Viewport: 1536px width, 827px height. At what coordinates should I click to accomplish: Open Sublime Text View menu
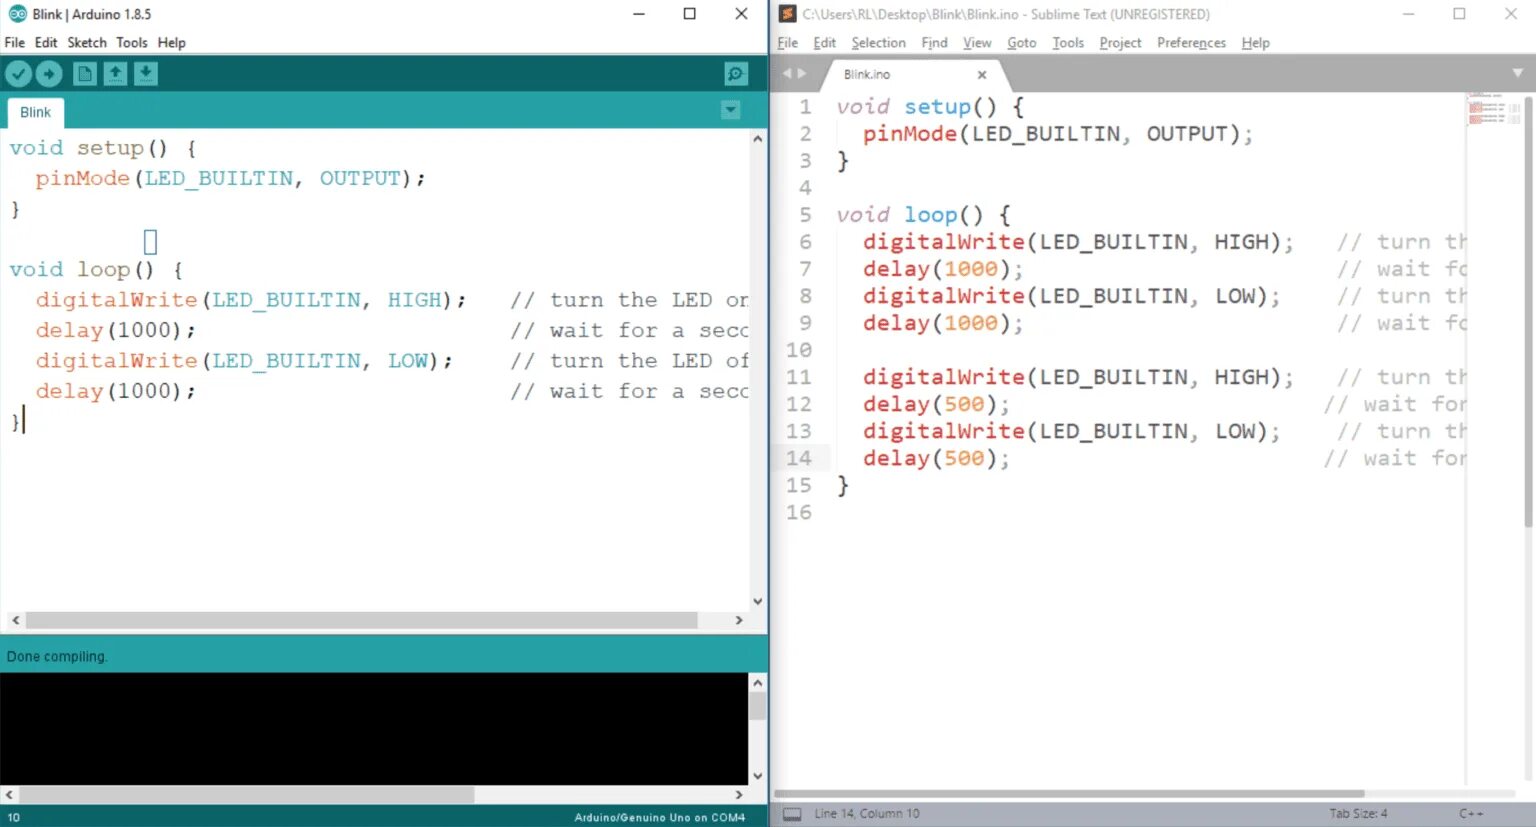(x=977, y=43)
